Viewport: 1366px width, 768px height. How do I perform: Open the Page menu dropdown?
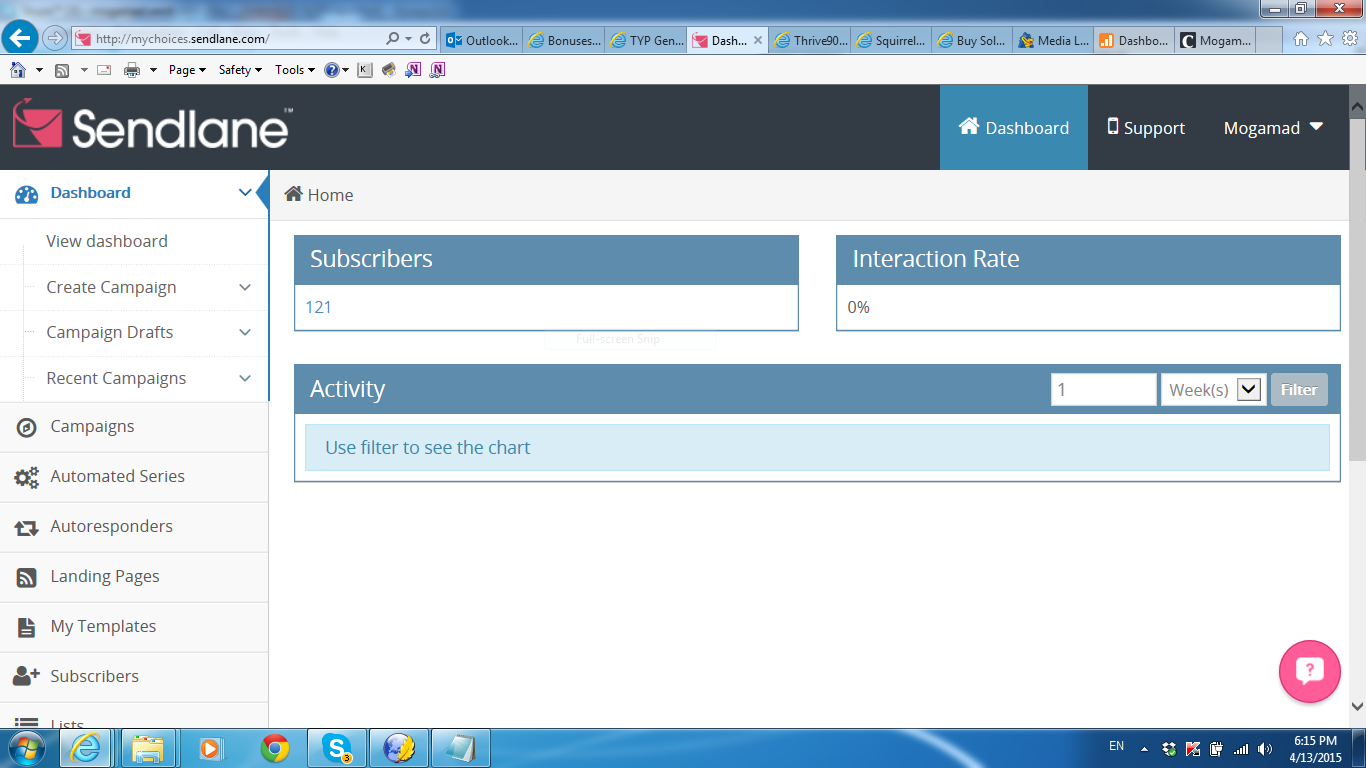tap(187, 70)
